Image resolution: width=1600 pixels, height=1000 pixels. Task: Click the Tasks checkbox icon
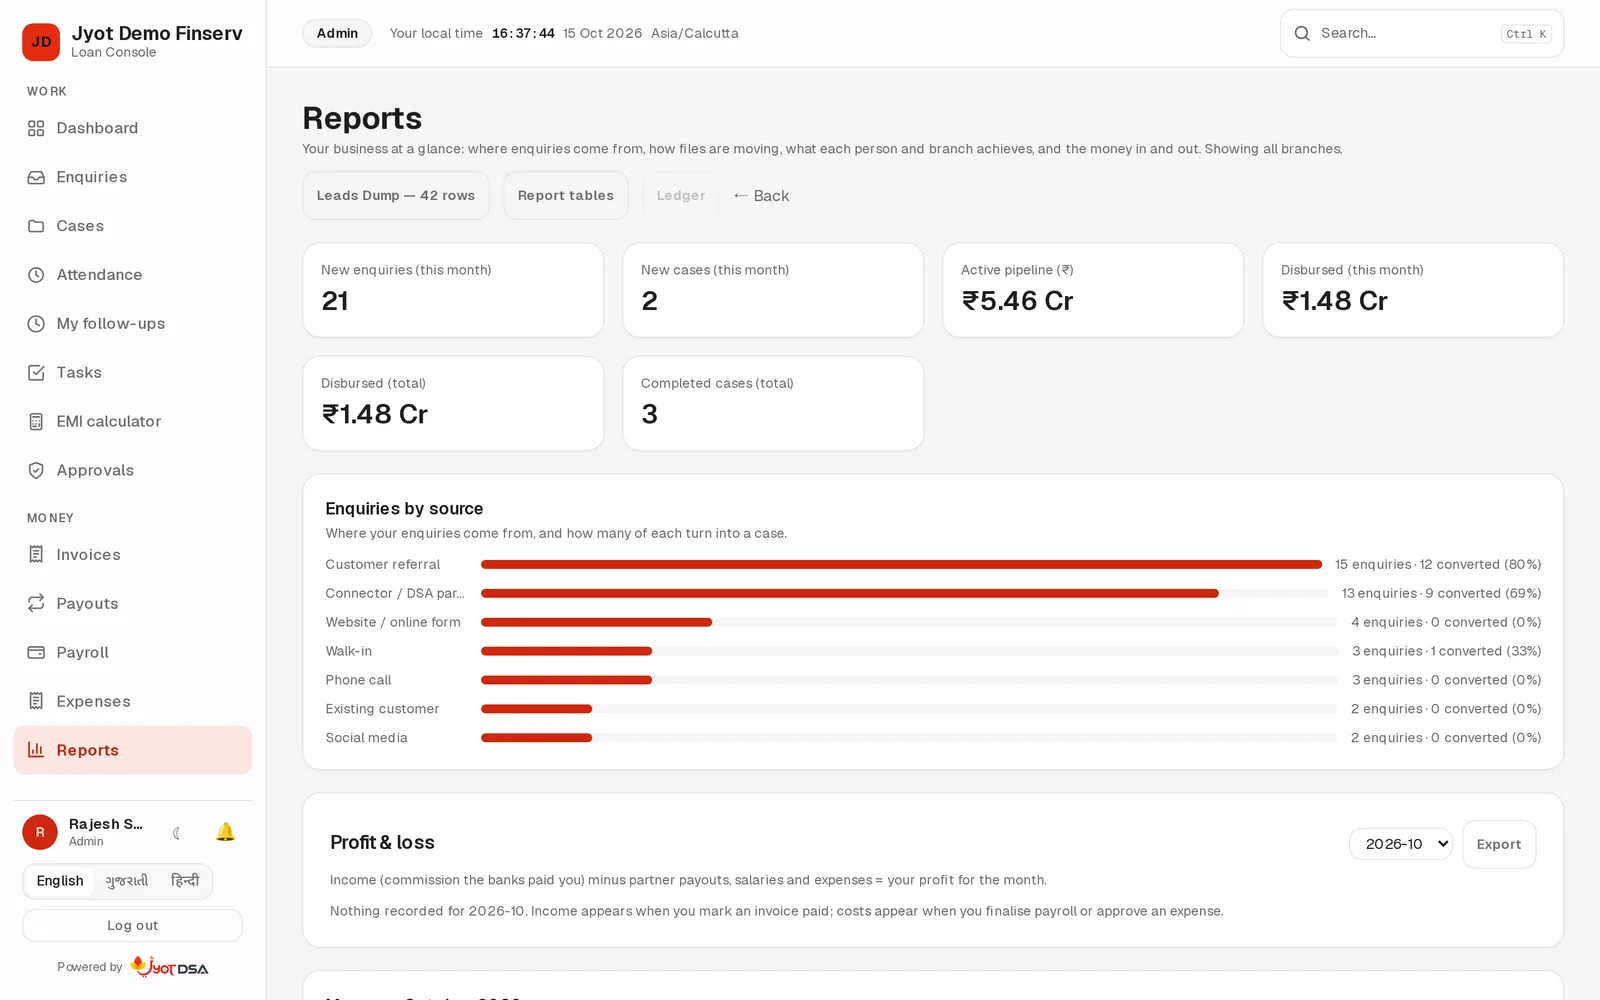[x=36, y=373]
